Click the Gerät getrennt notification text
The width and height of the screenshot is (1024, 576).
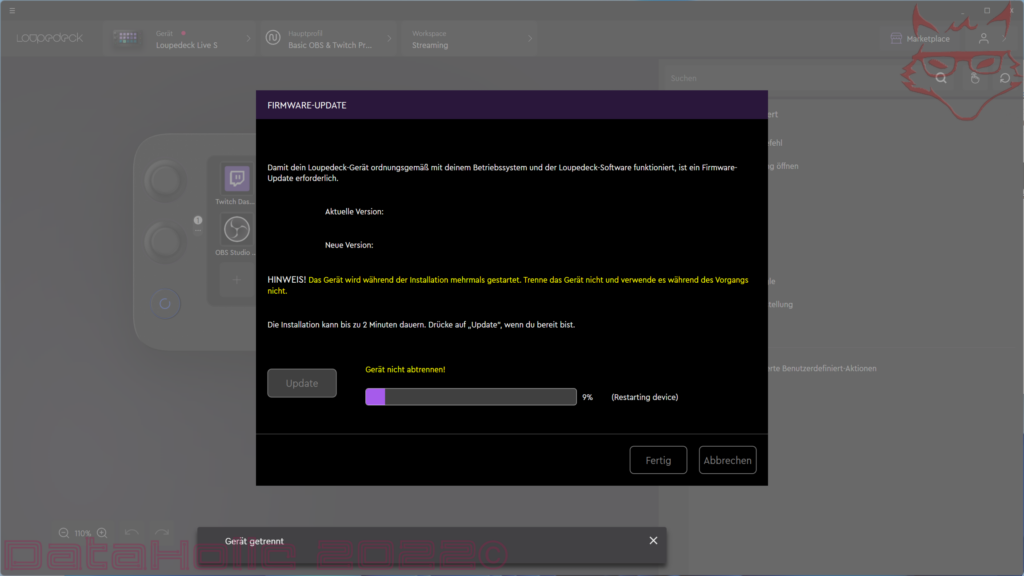254,541
